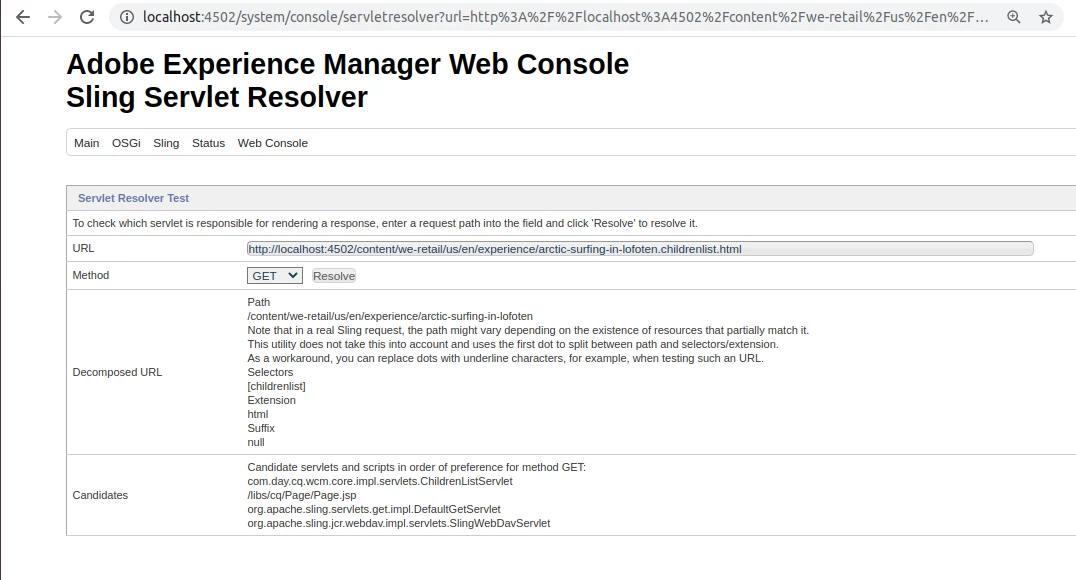Focus the browser address bar URL
This screenshot has width=1076, height=580.
565,17
